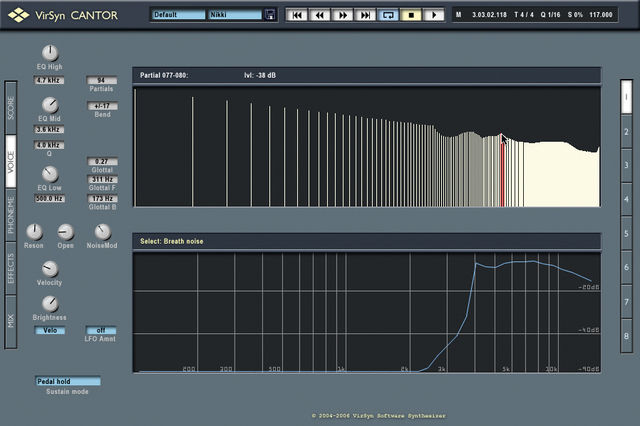Click the fast forward transport button
640x426 pixels.
pos(342,15)
